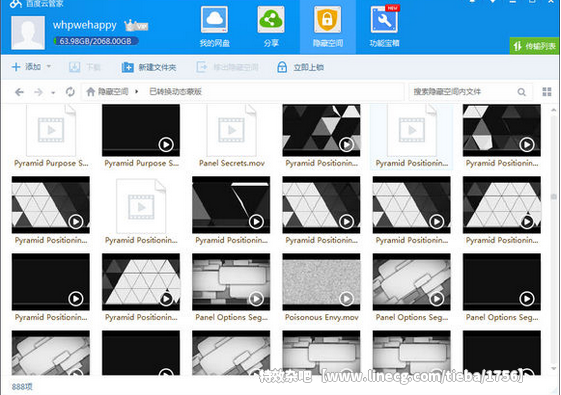Open the 我的网盘 cloud drive tab

(x=215, y=27)
